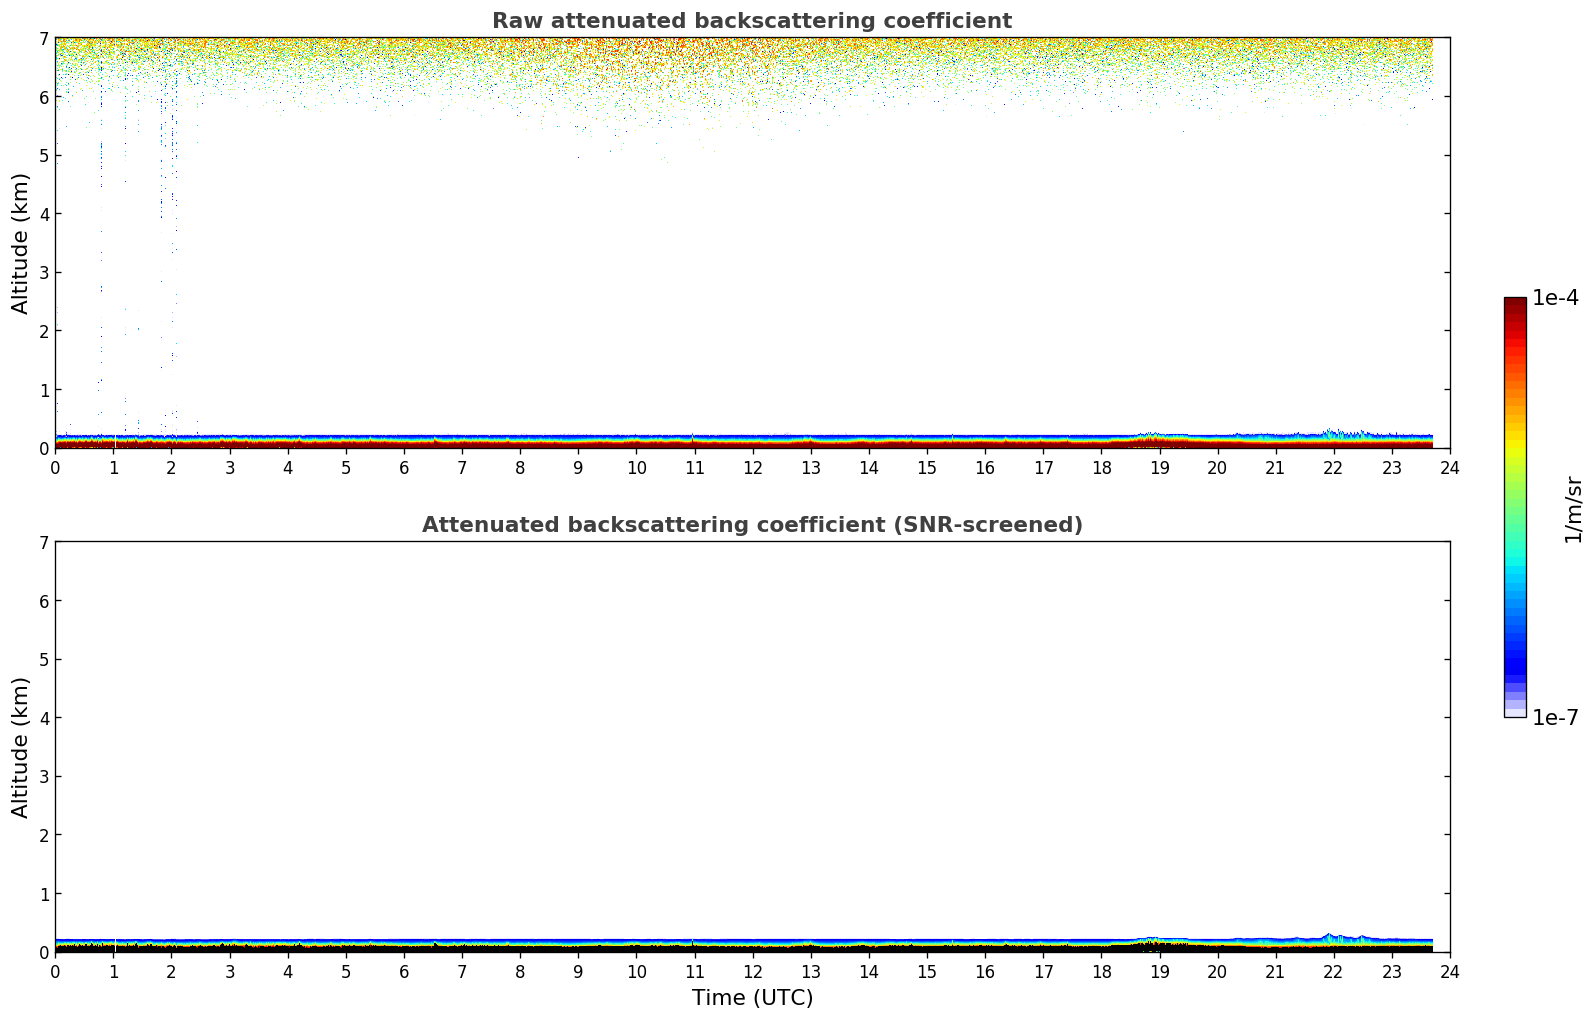Click the 'Attenuated backscattering coefficient (SNR-screened)' title
The height and width of the screenshot is (1020, 1595).
coord(751,525)
